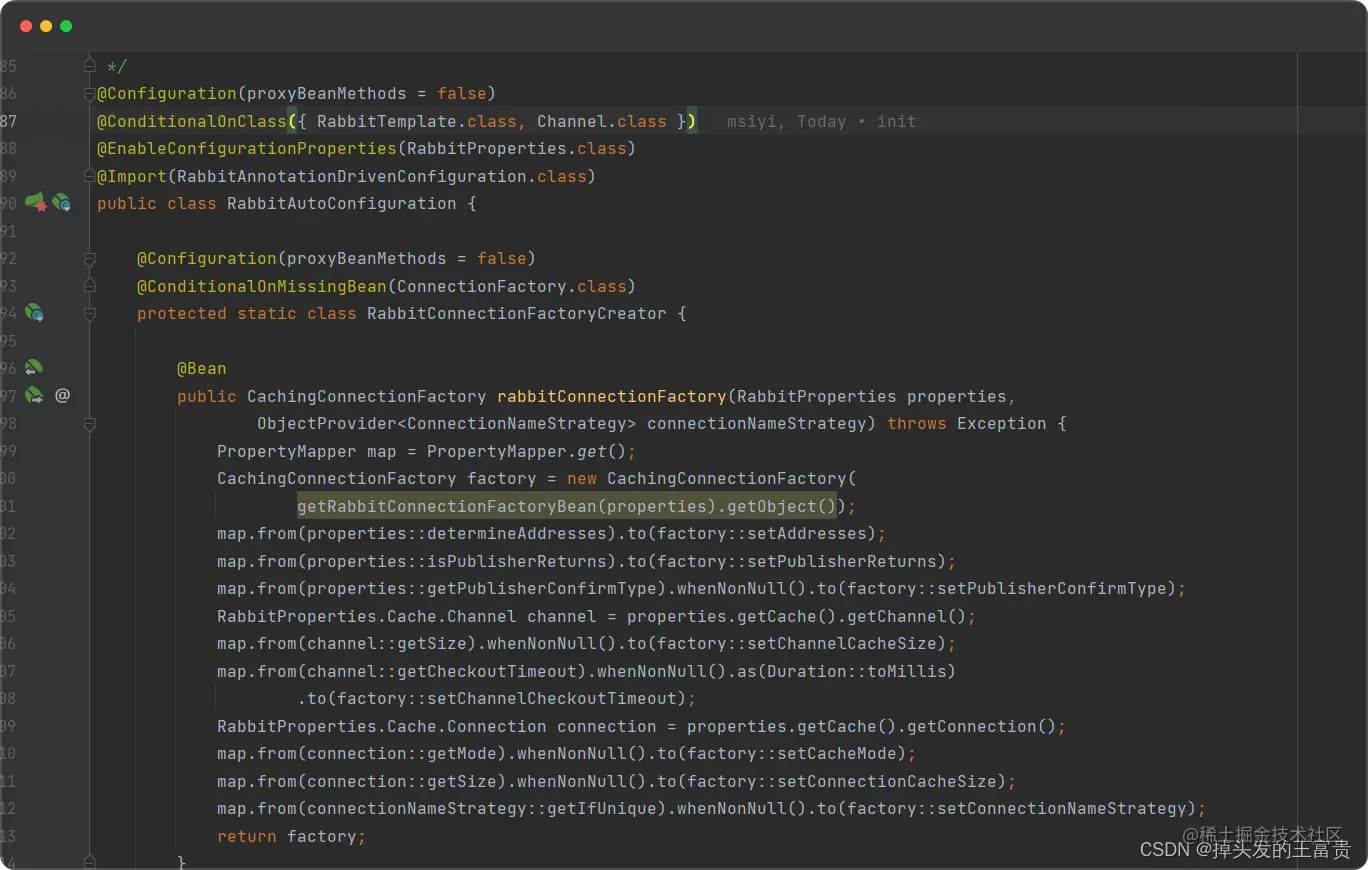Click new CachingConnectionFactory( constructor call
Image resolution: width=1368 pixels, height=870 pixels.
pyautogui.click(x=712, y=478)
